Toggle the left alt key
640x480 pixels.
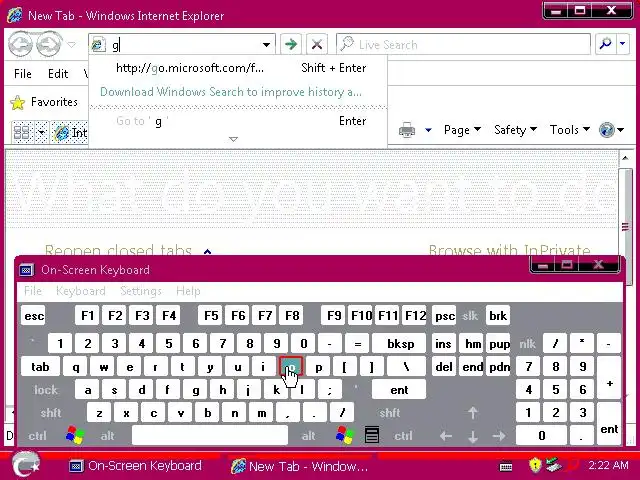pyautogui.click(x=107, y=436)
